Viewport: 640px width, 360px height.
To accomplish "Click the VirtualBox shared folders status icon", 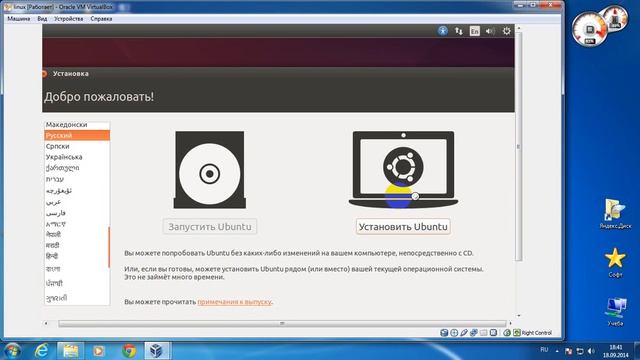I will click(483, 333).
